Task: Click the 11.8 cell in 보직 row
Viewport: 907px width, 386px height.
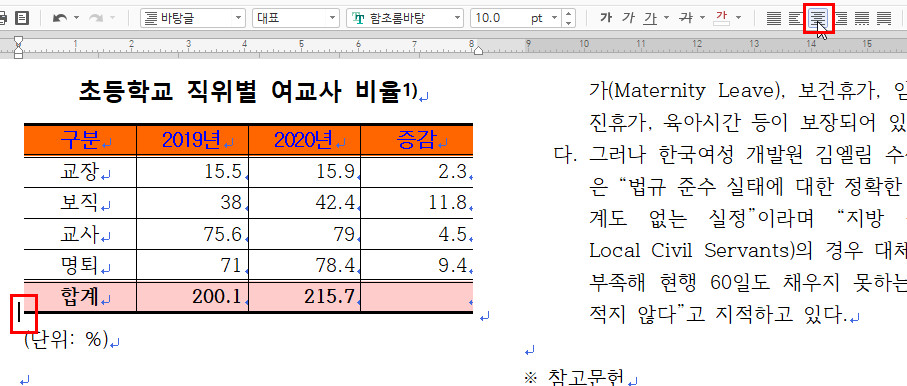Action: pos(417,203)
